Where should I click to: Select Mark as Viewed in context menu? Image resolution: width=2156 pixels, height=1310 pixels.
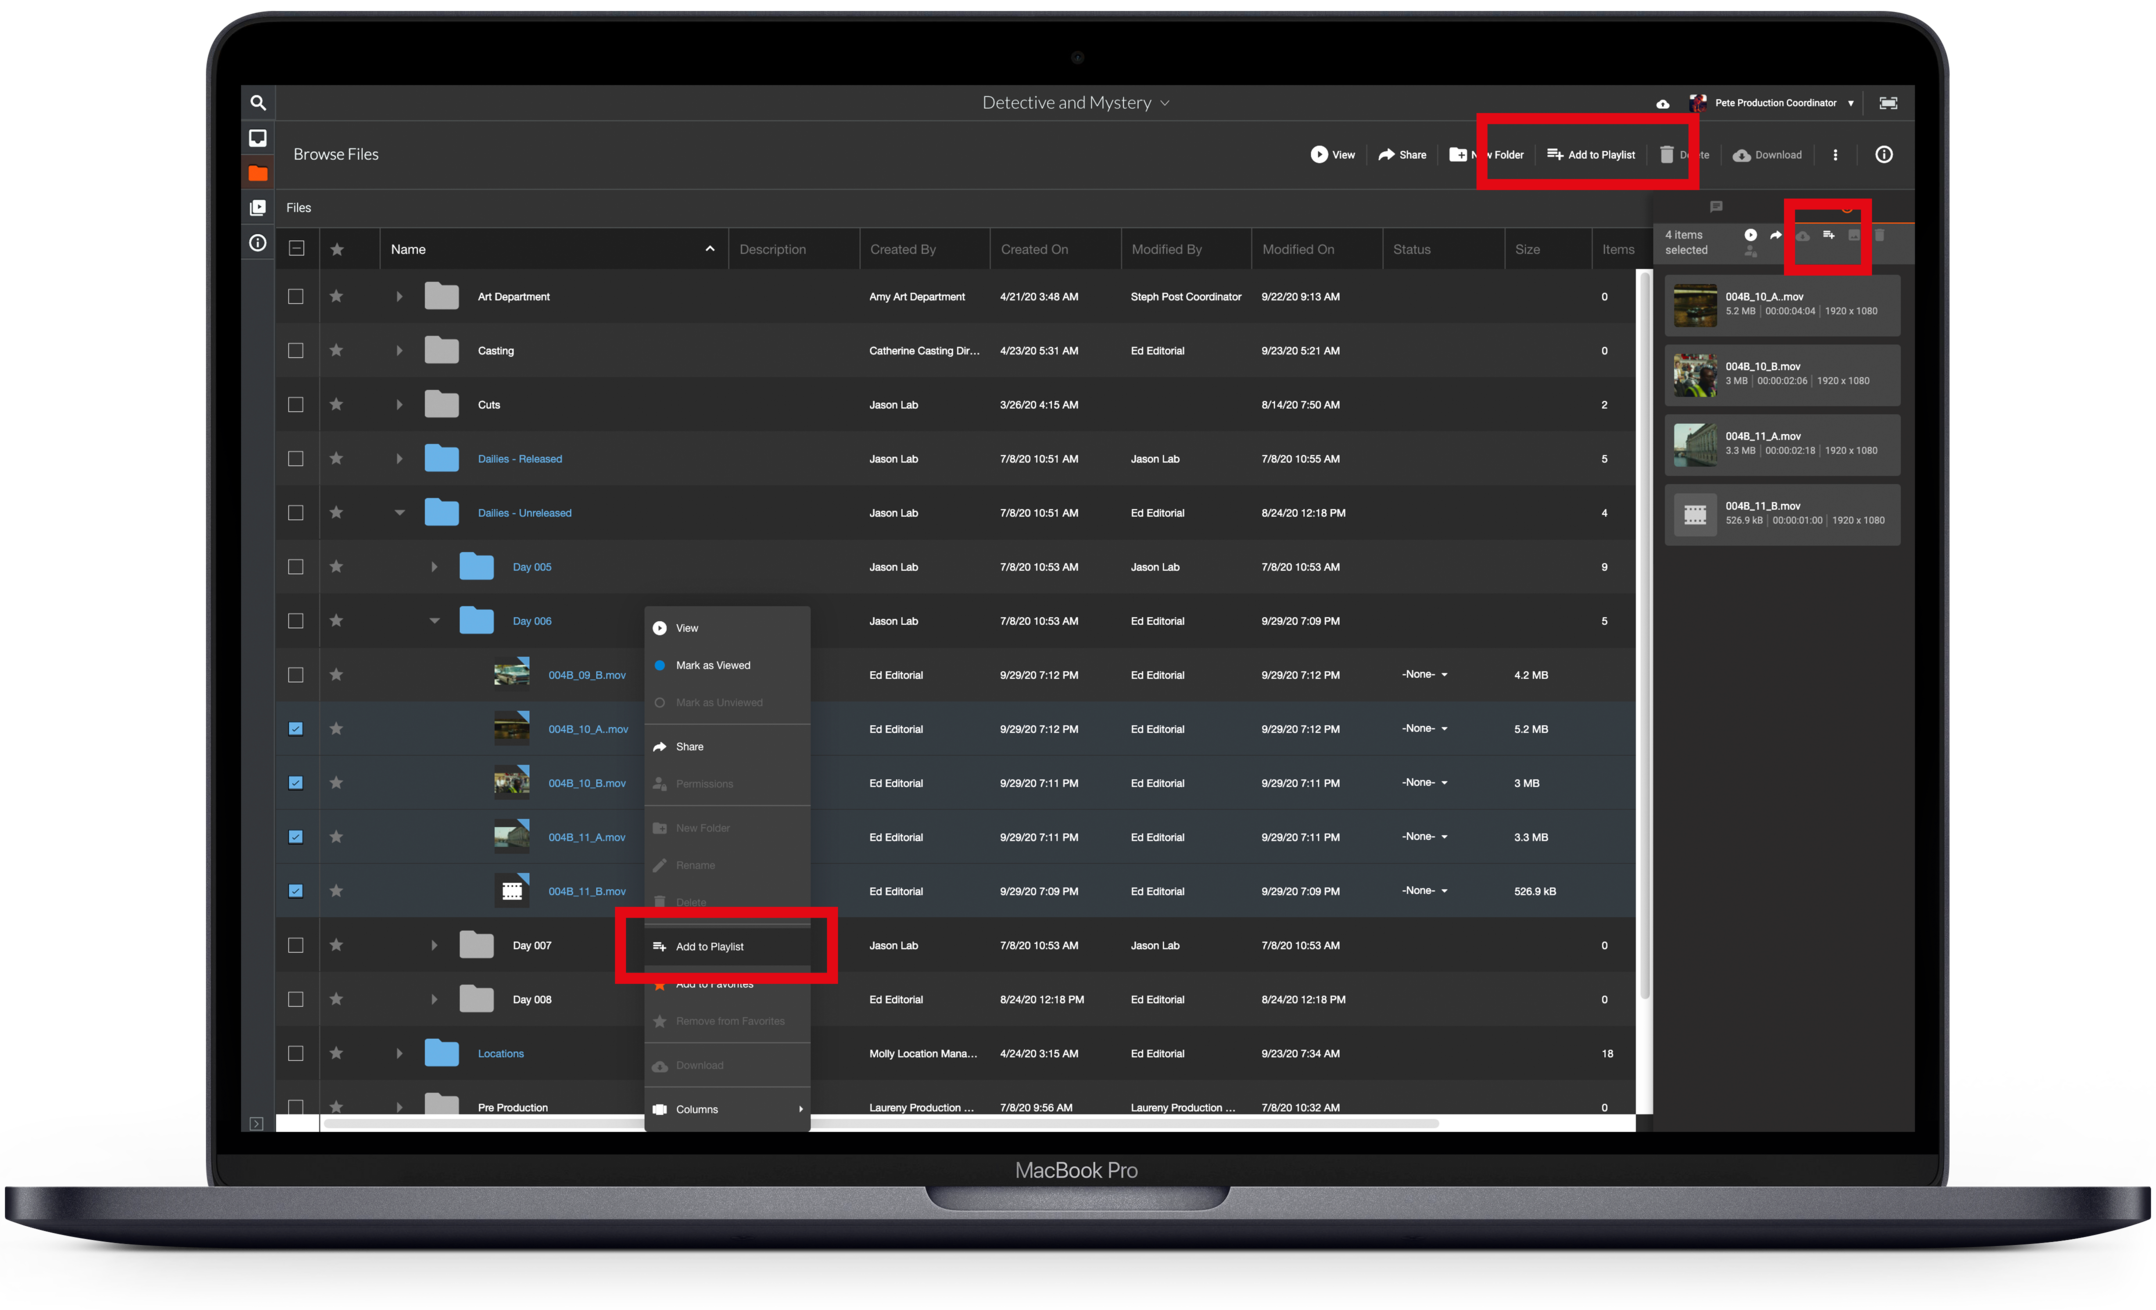tap(712, 666)
